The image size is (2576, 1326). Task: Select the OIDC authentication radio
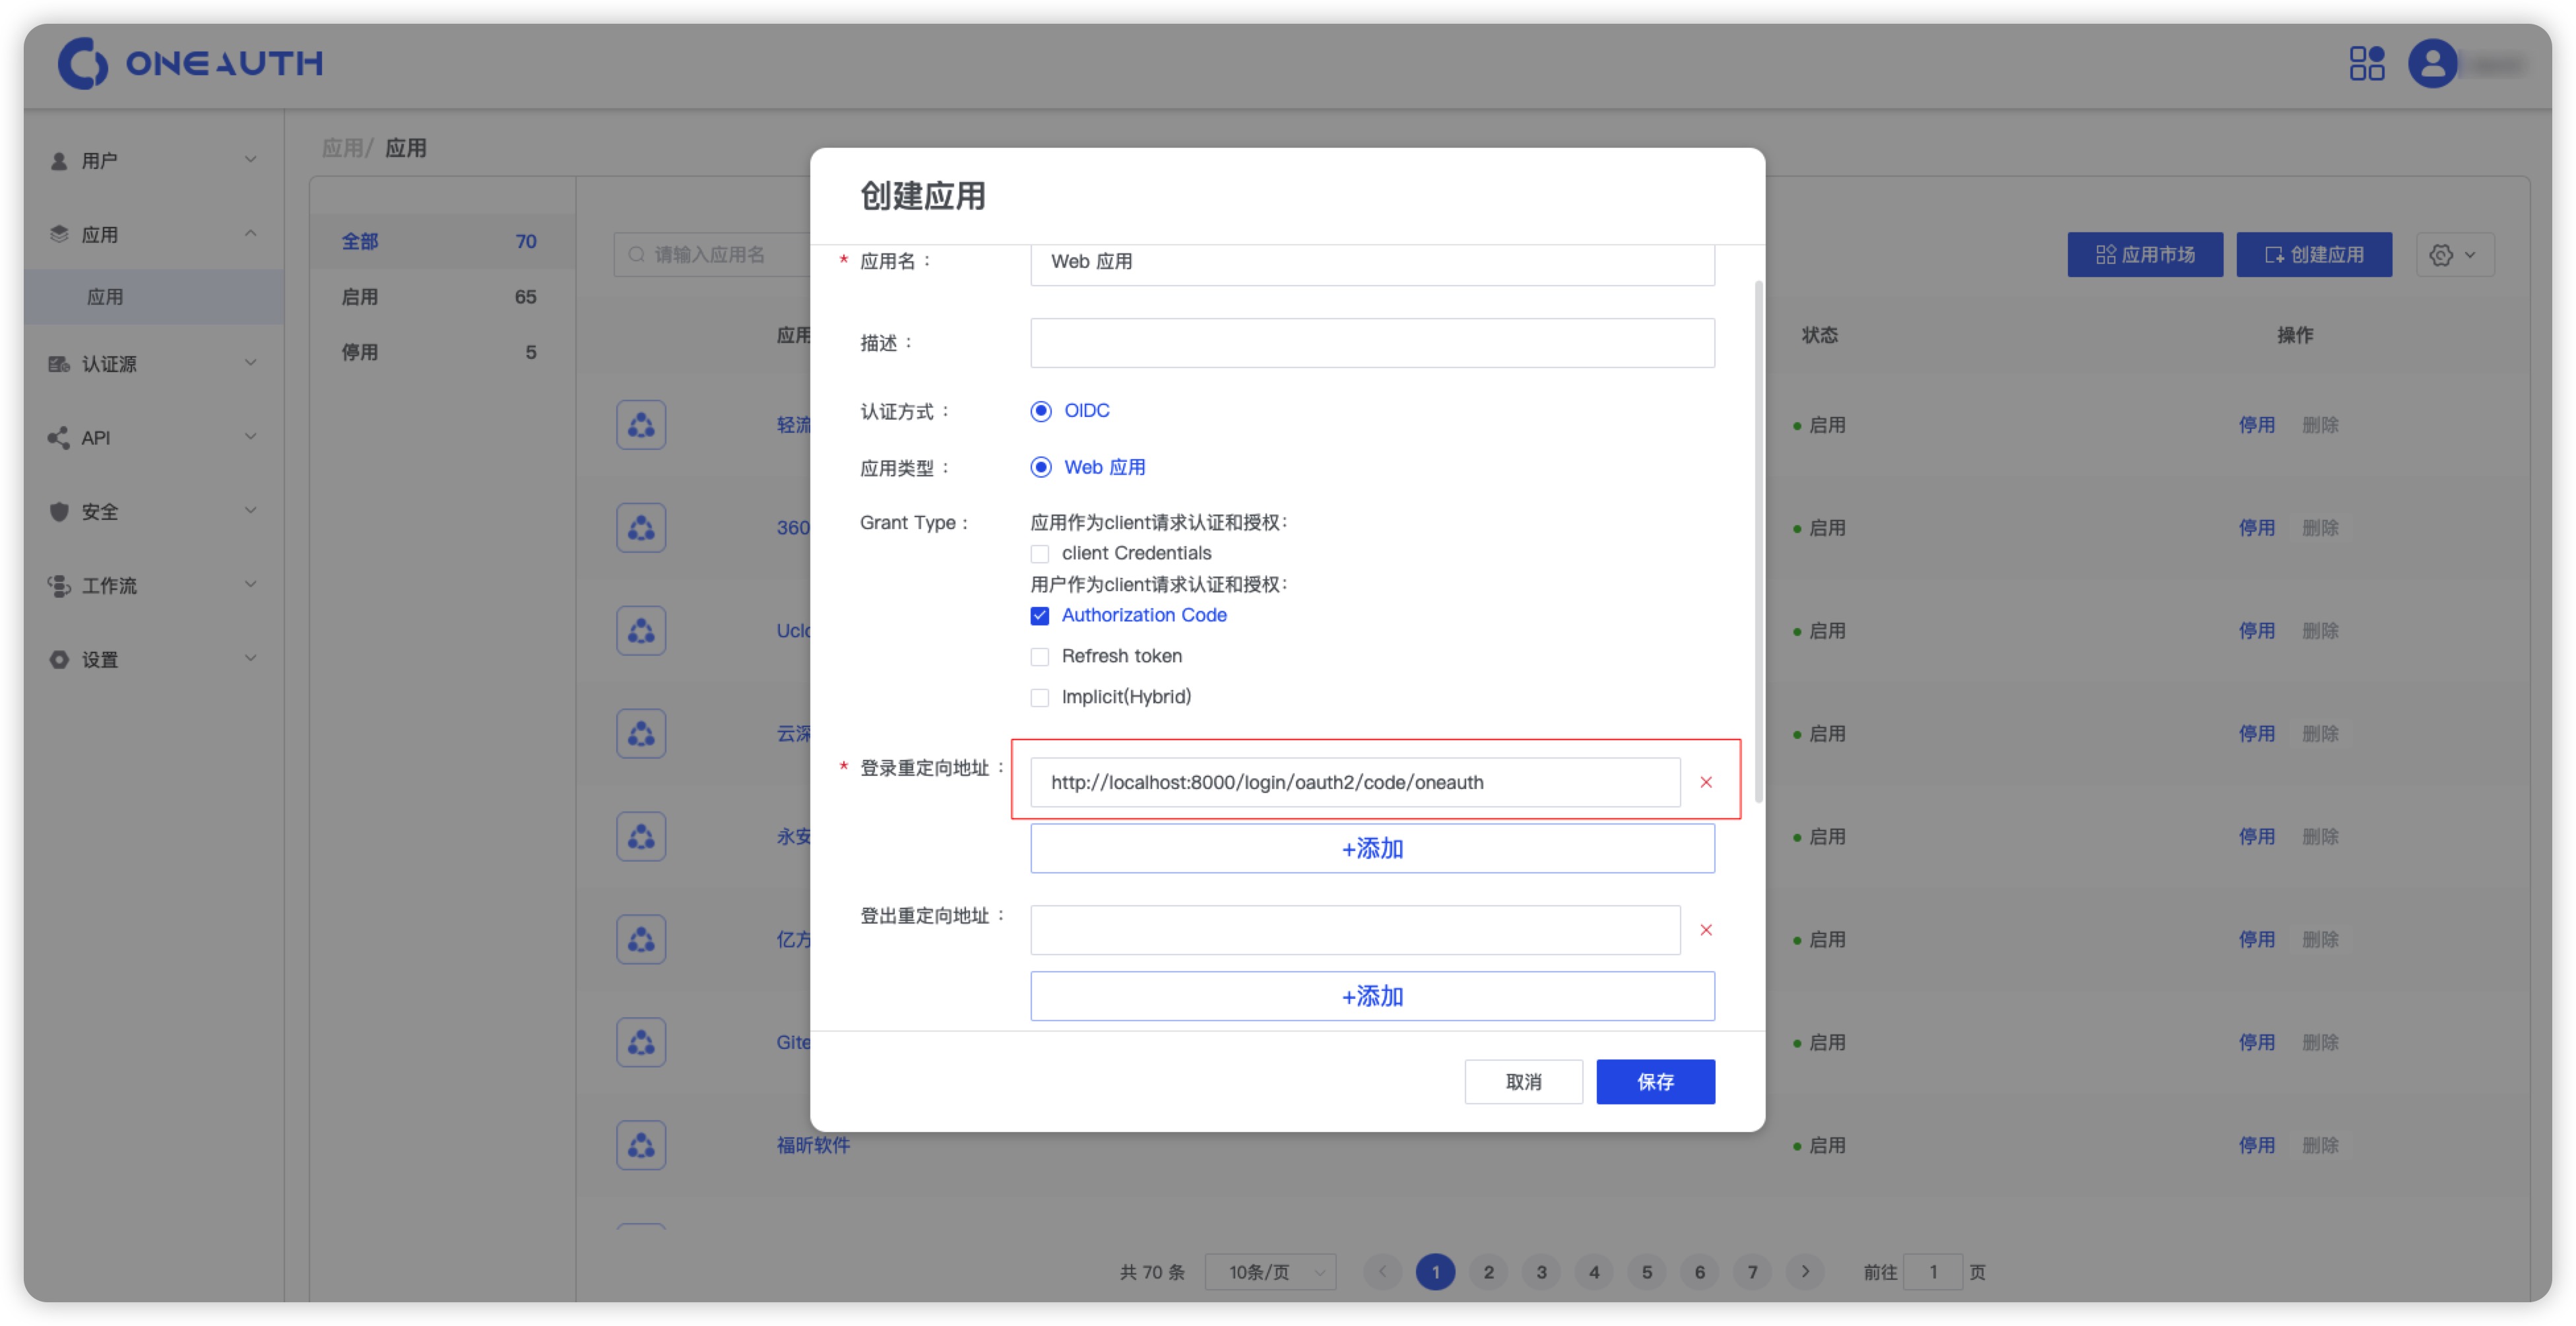pos(1041,411)
